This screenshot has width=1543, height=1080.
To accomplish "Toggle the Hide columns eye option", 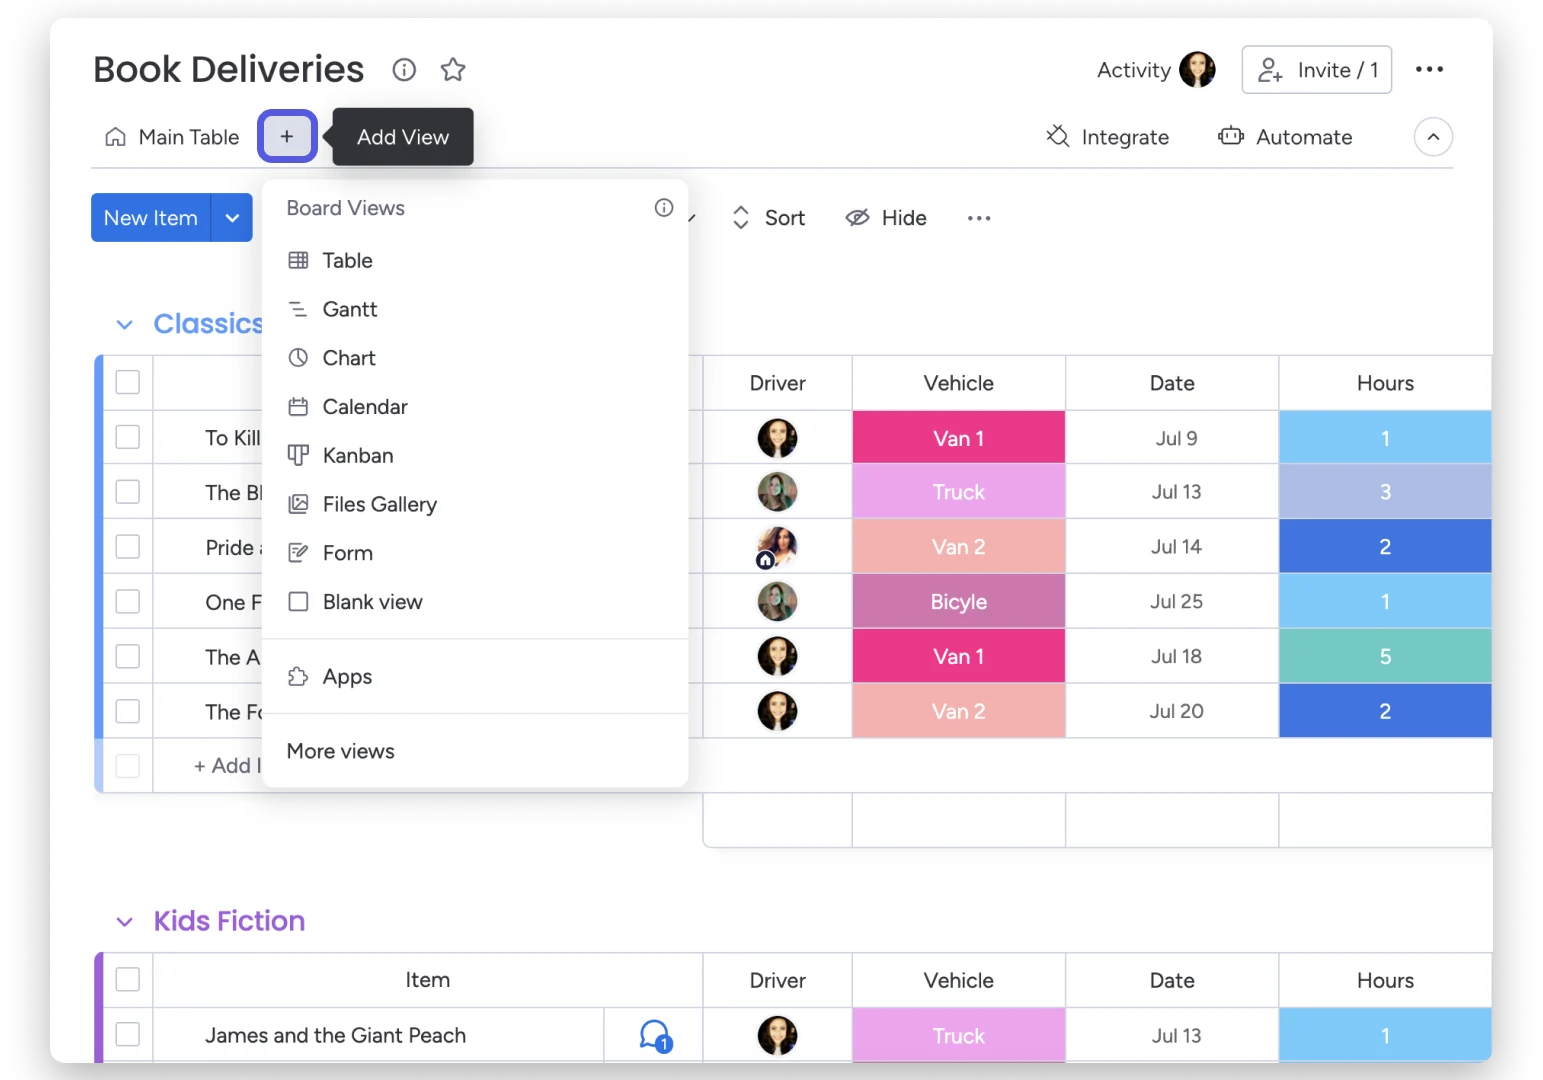I will coord(886,218).
